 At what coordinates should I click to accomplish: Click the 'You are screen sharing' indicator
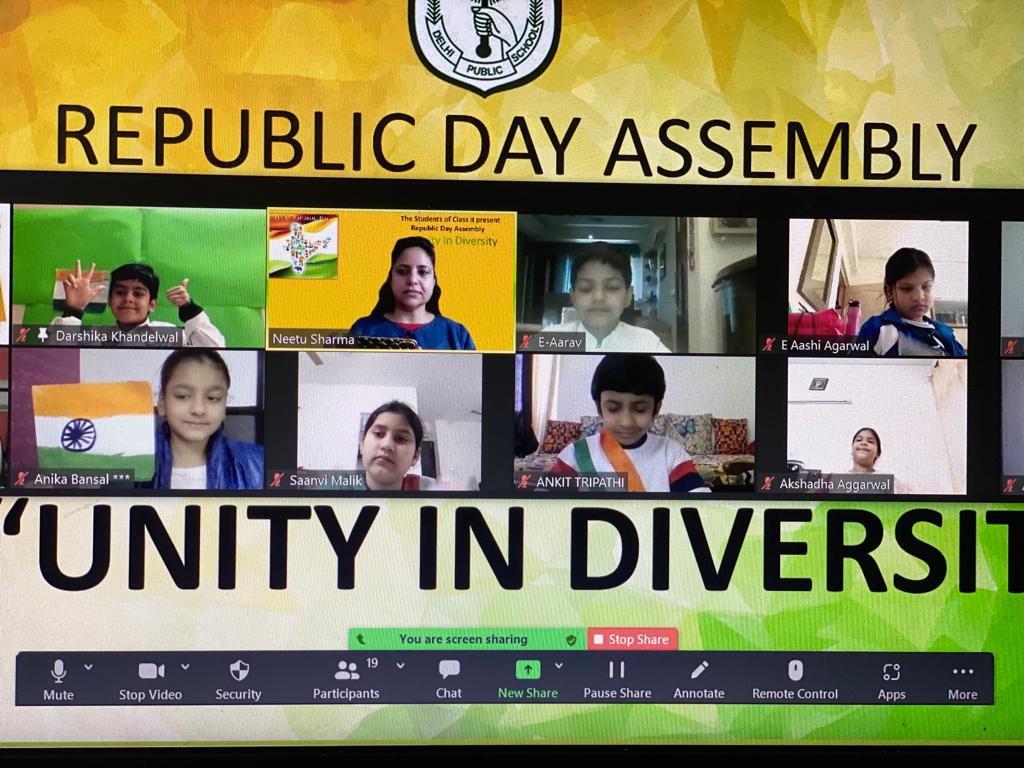[463, 639]
